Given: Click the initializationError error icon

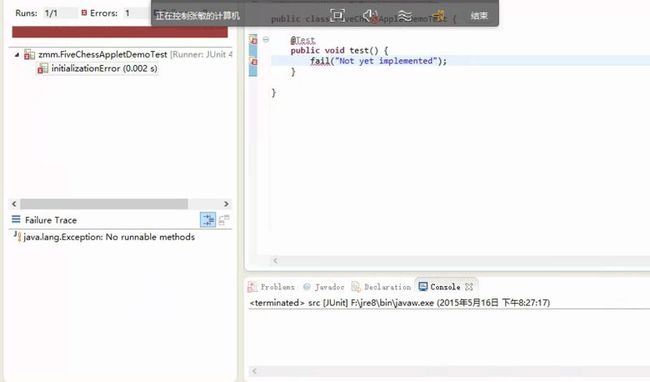Looking at the screenshot, I should click(x=43, y=68).
